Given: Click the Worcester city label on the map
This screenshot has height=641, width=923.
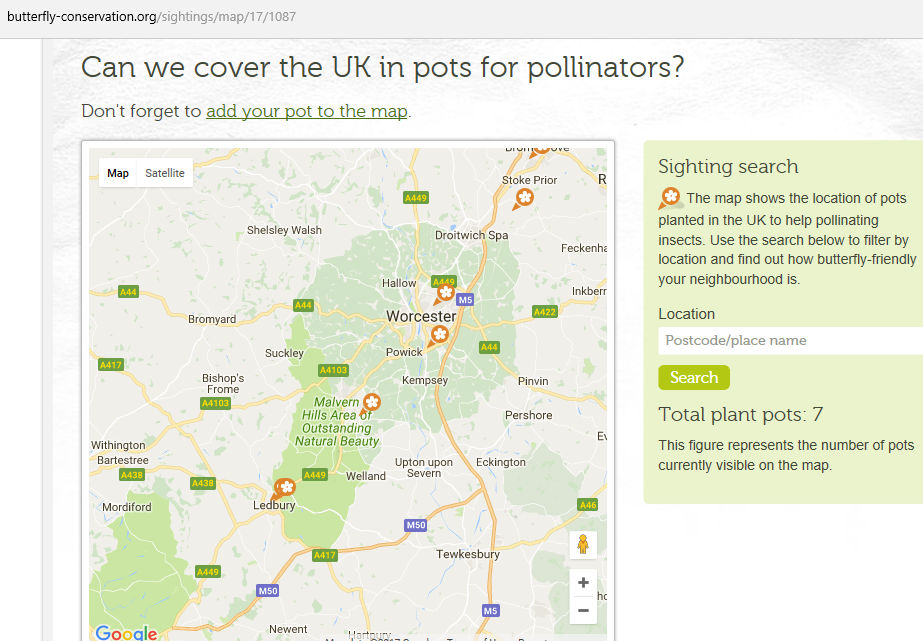Looking at the screenshot, I should point(421,316).
